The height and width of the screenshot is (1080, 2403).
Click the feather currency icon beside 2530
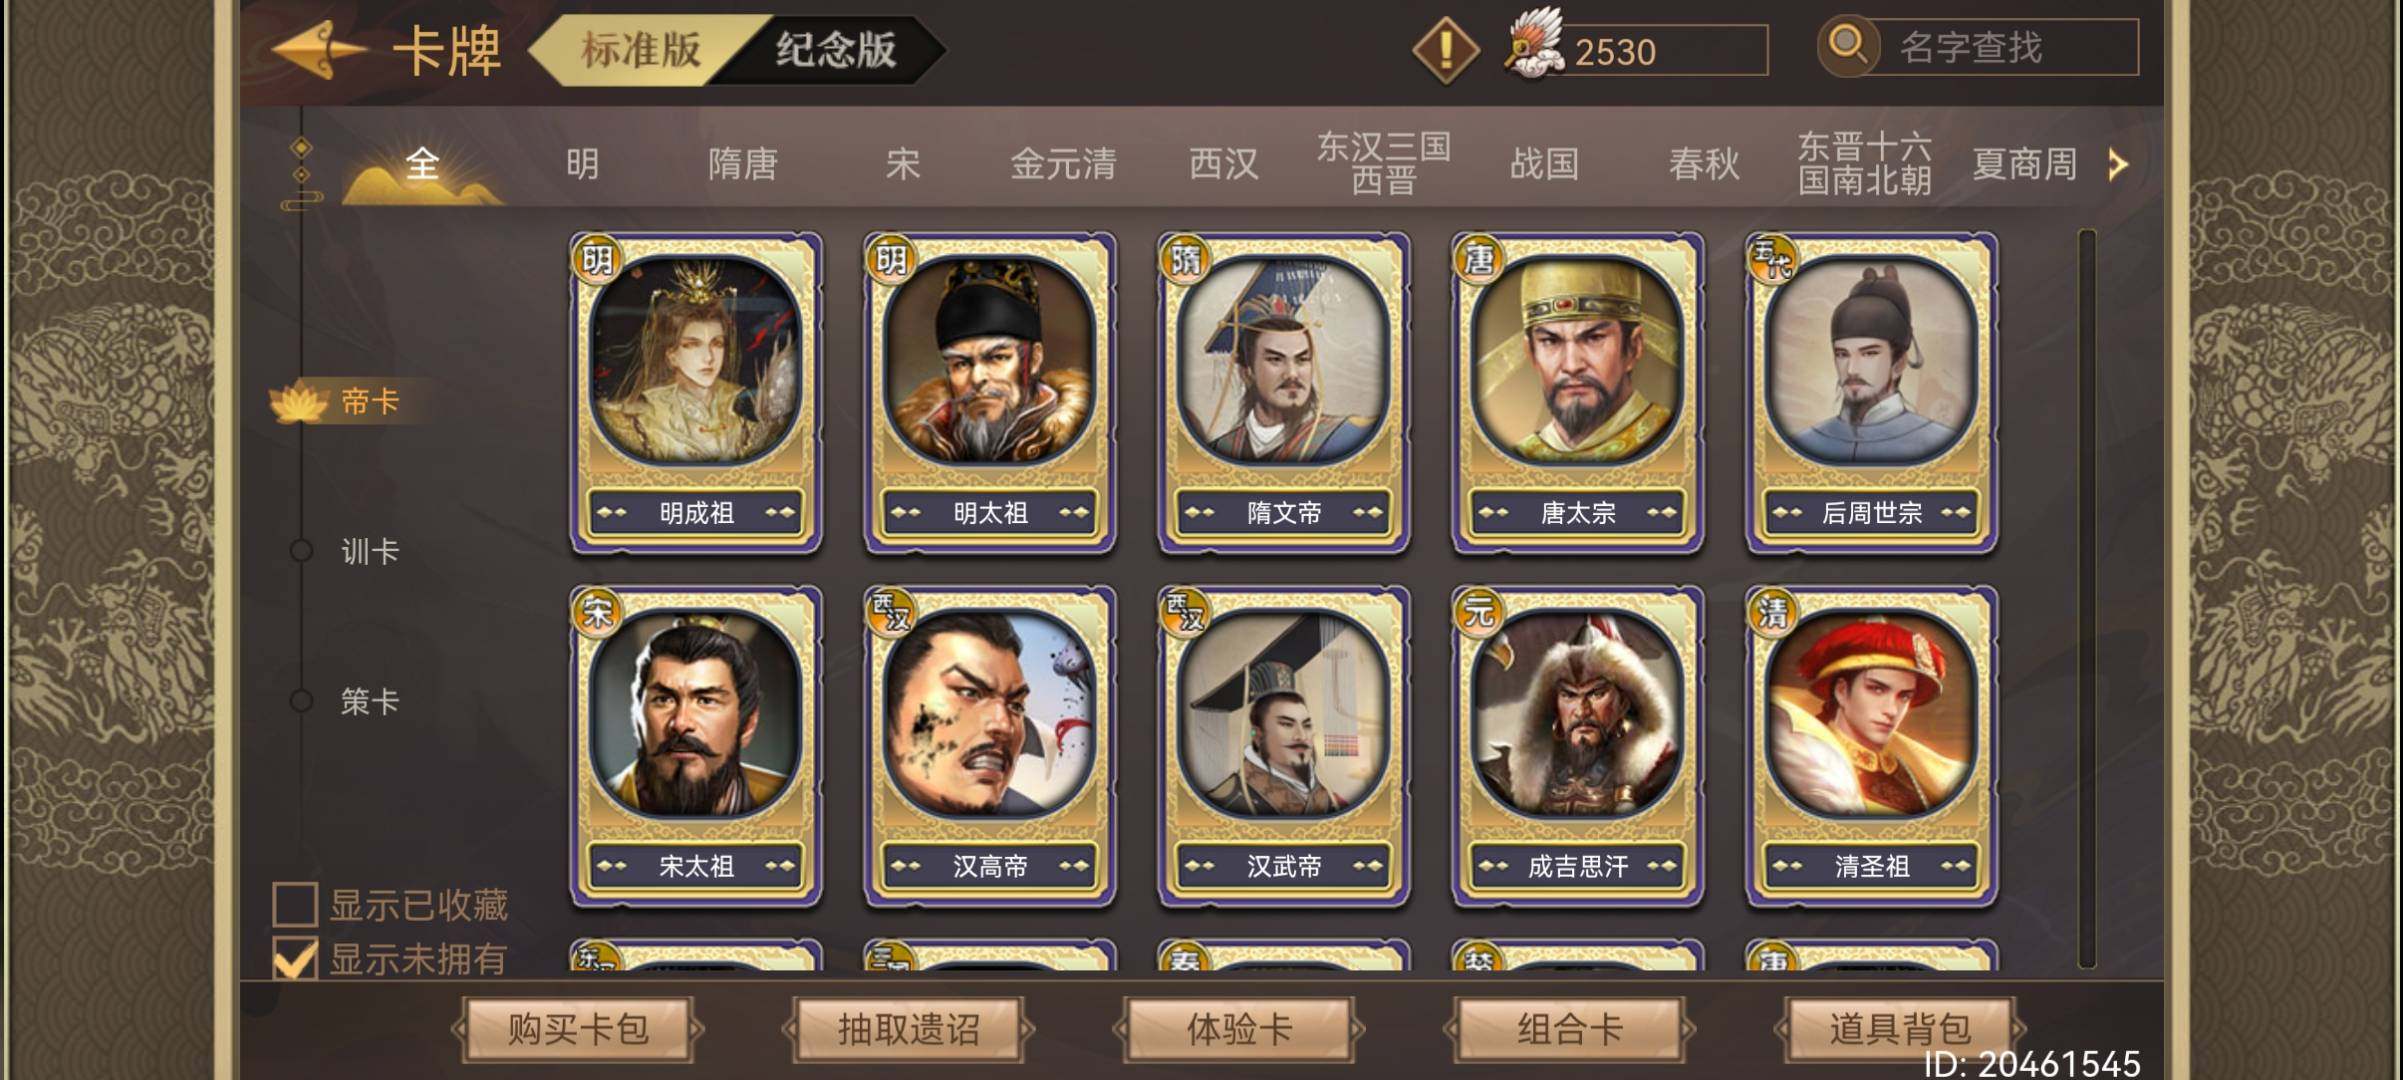coord(1535,44)
